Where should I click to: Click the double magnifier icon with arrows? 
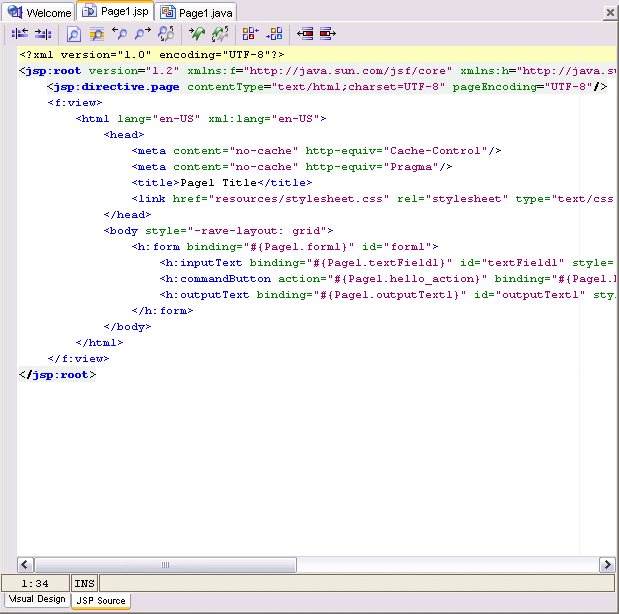tap(166, 34)
